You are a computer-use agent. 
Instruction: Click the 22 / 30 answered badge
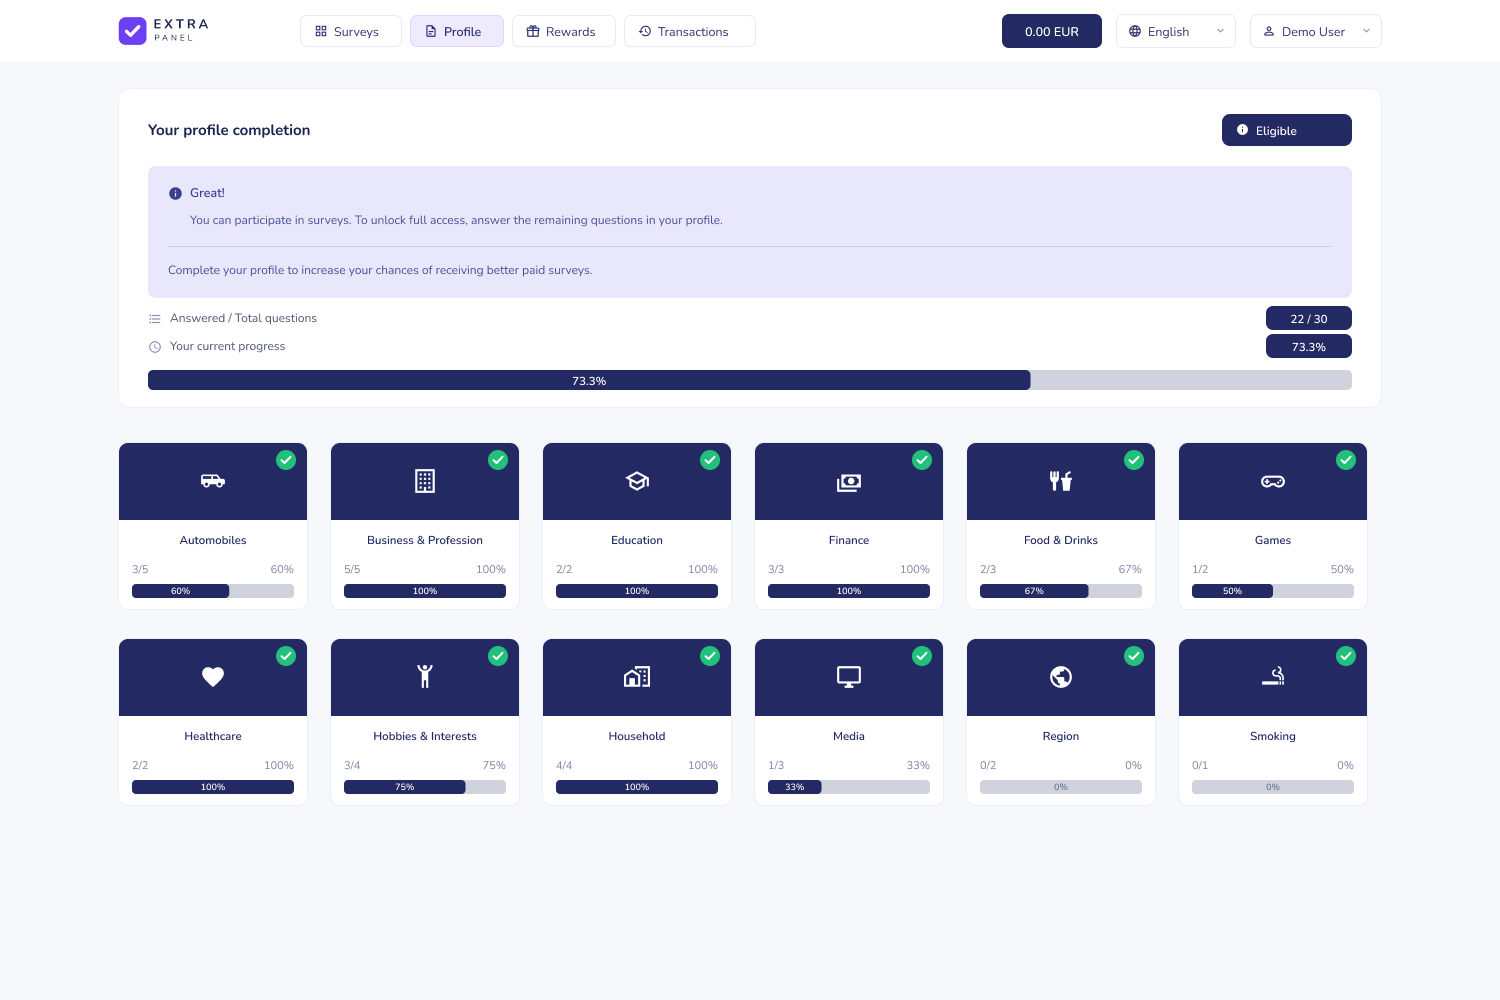pos(1309,318)
